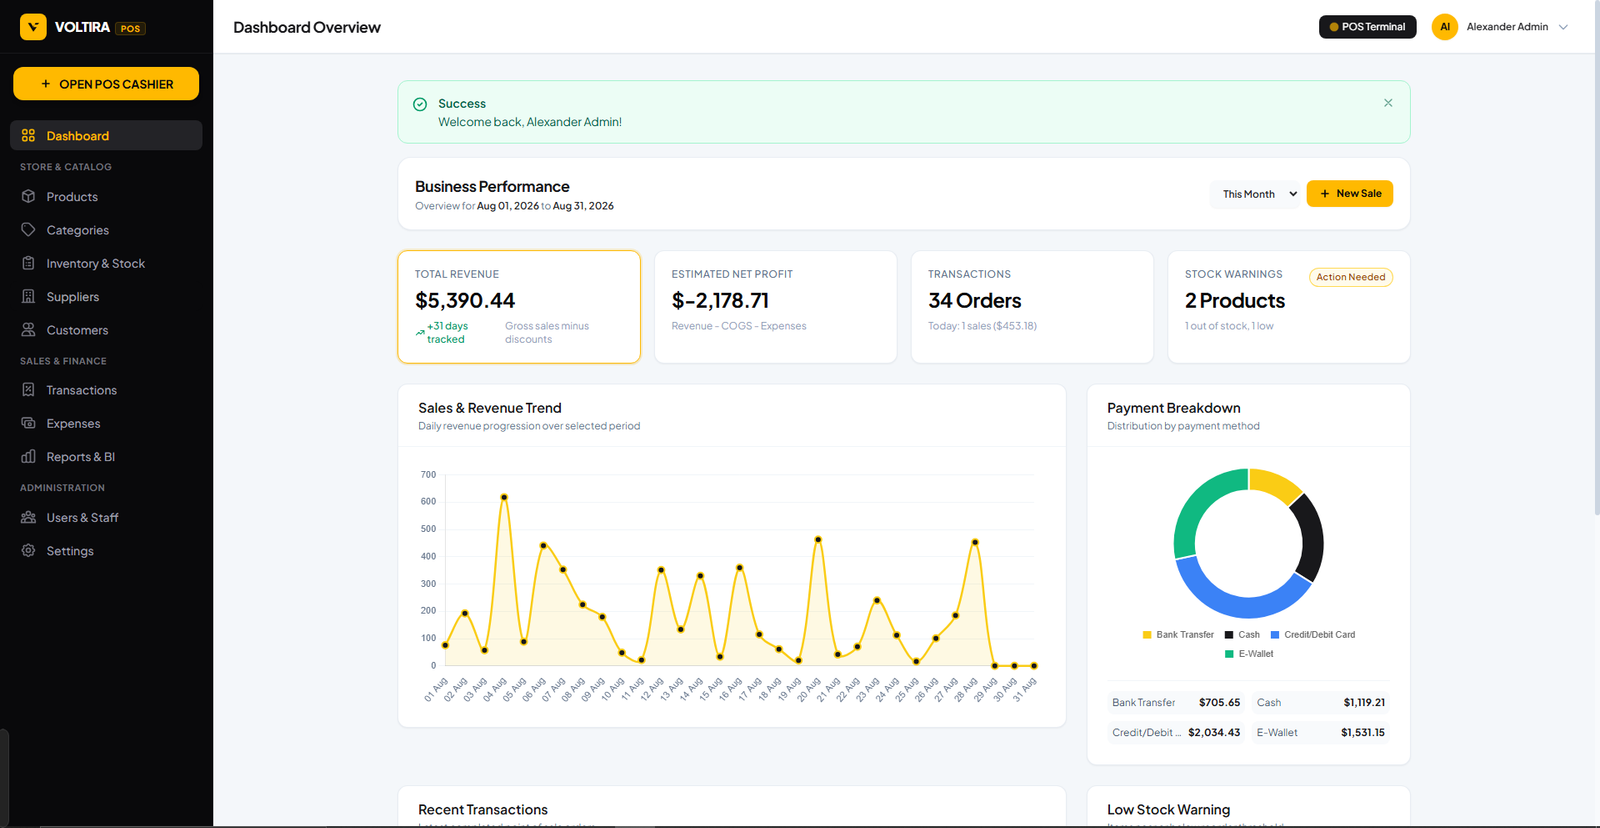Click the Users & Staff group icon
Screen dimensions: 1600x828
click(28, 517)
